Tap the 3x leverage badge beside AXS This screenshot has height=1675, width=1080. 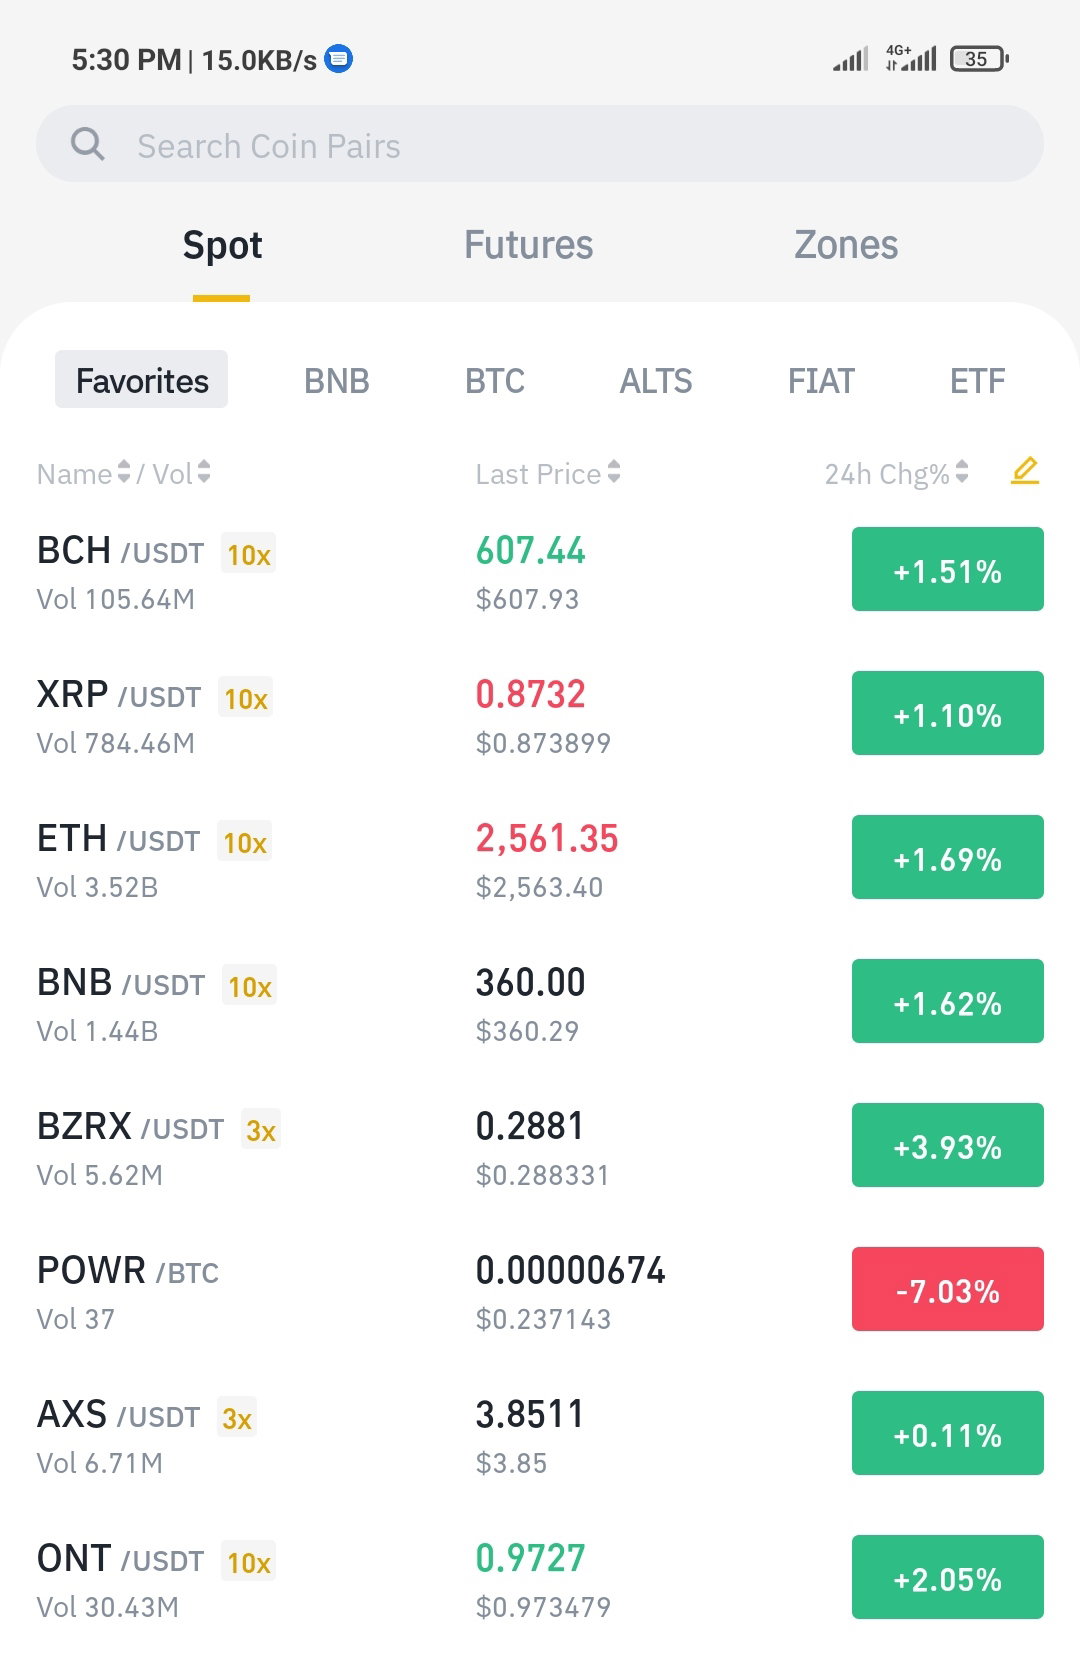pos(237,1418)
